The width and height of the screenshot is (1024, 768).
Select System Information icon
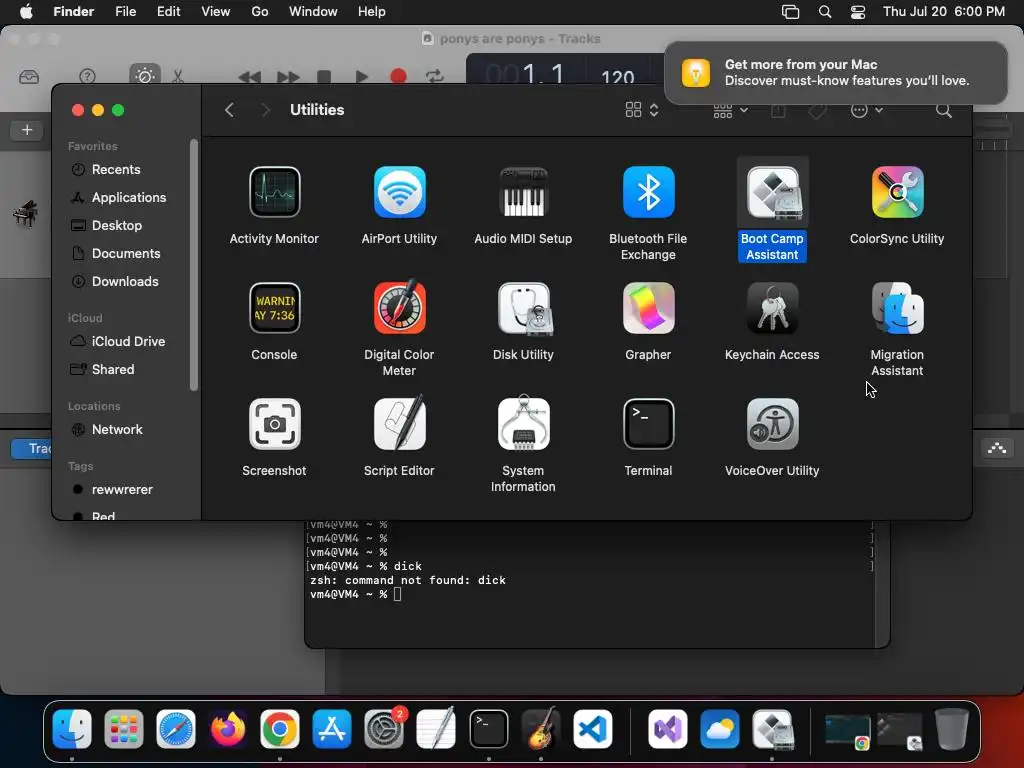[523, 424]
